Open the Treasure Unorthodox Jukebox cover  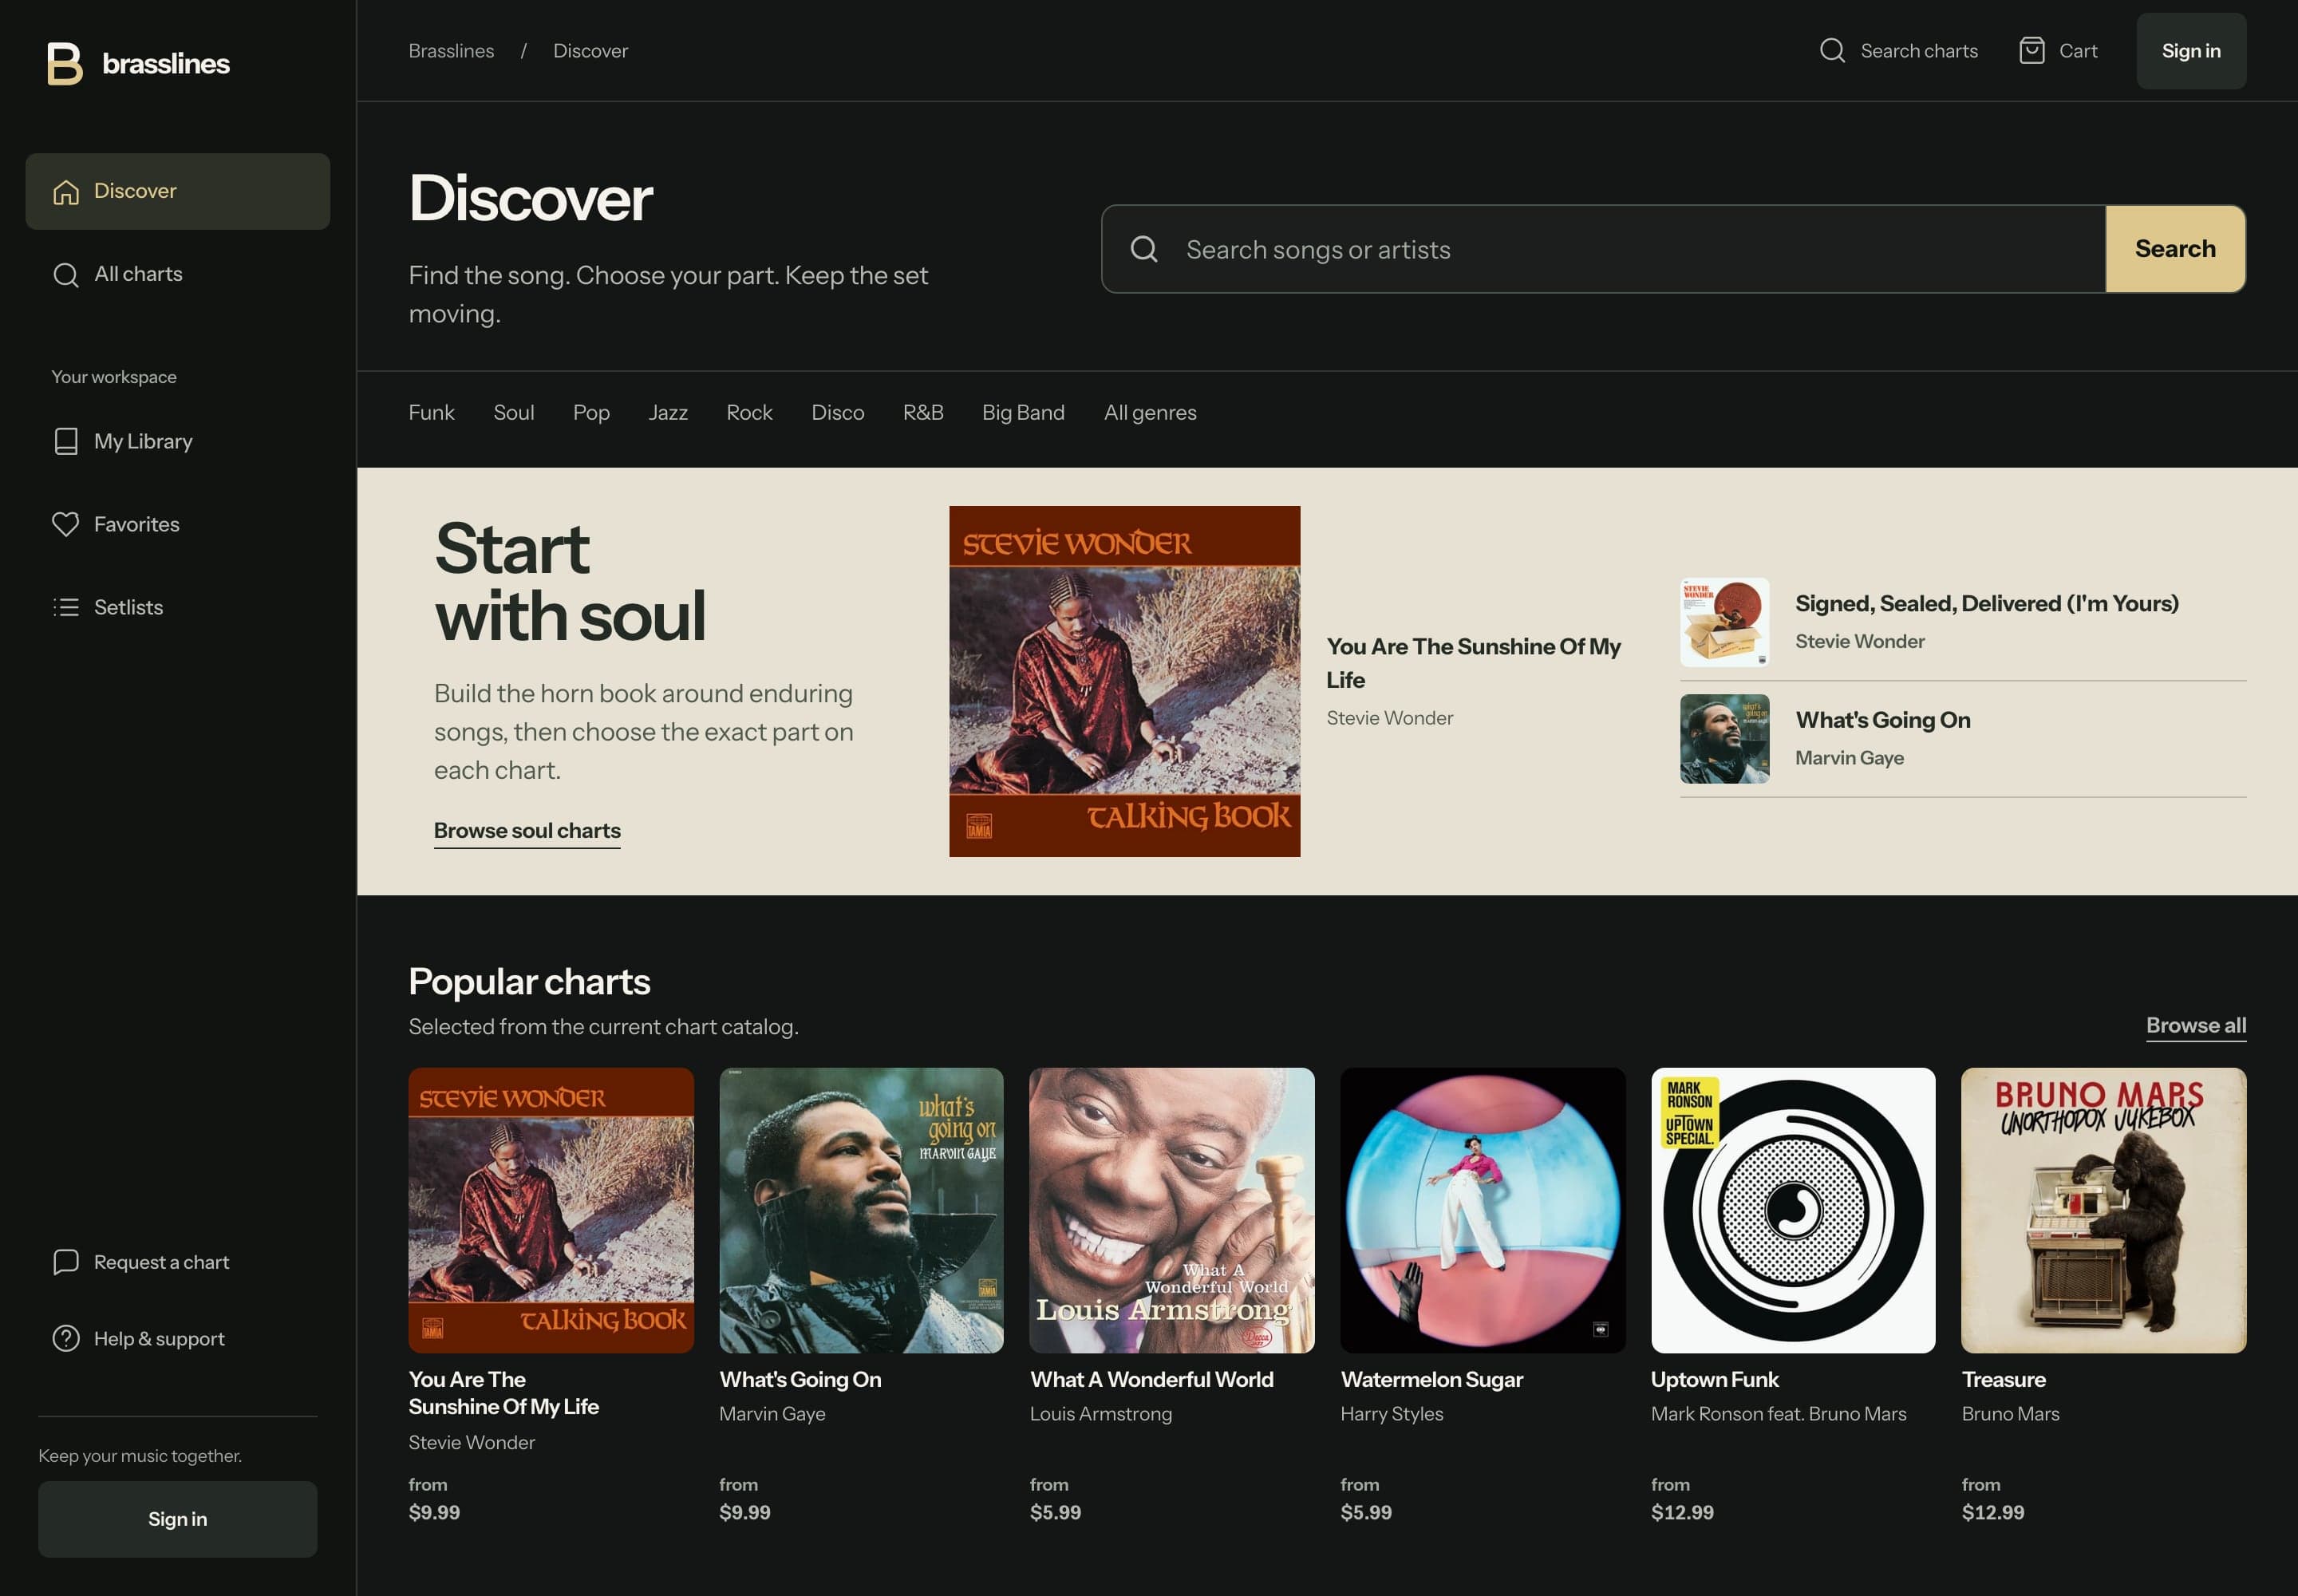[2103, 1210]
